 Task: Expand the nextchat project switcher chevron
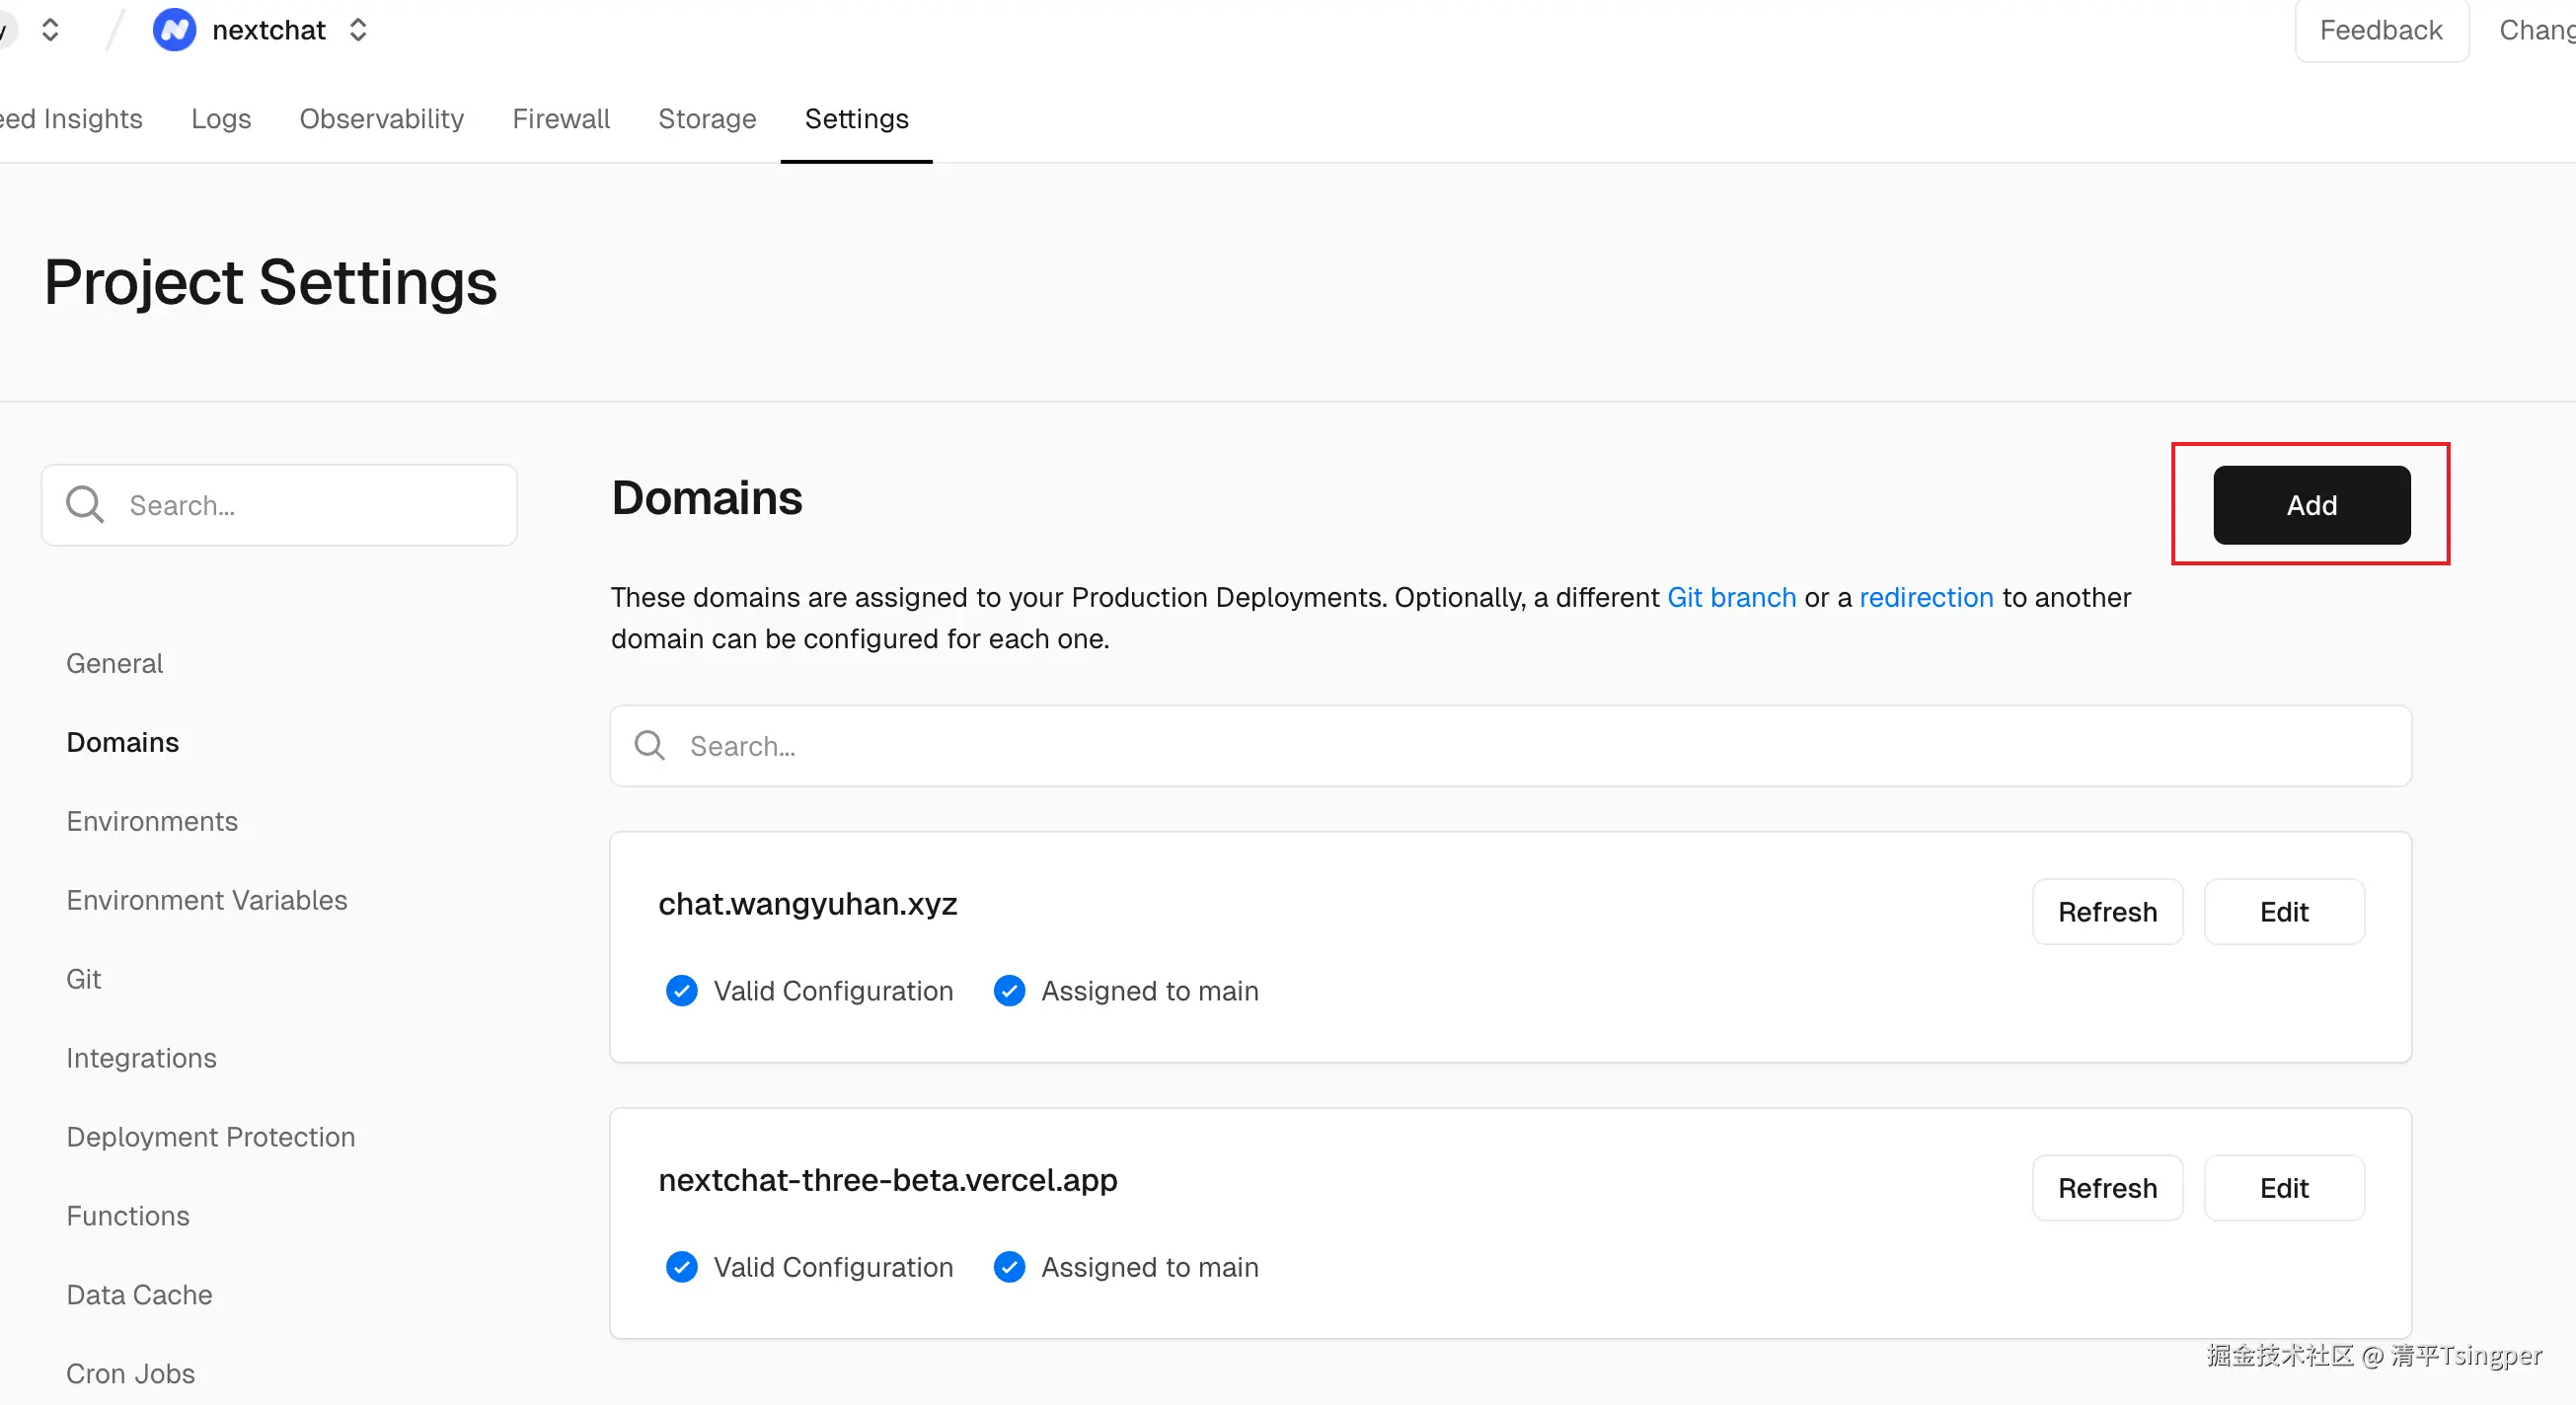359,30
